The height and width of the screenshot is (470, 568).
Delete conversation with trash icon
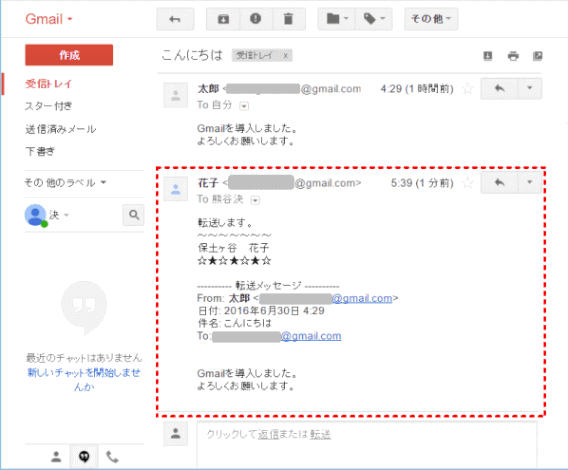tap(288, 19)
